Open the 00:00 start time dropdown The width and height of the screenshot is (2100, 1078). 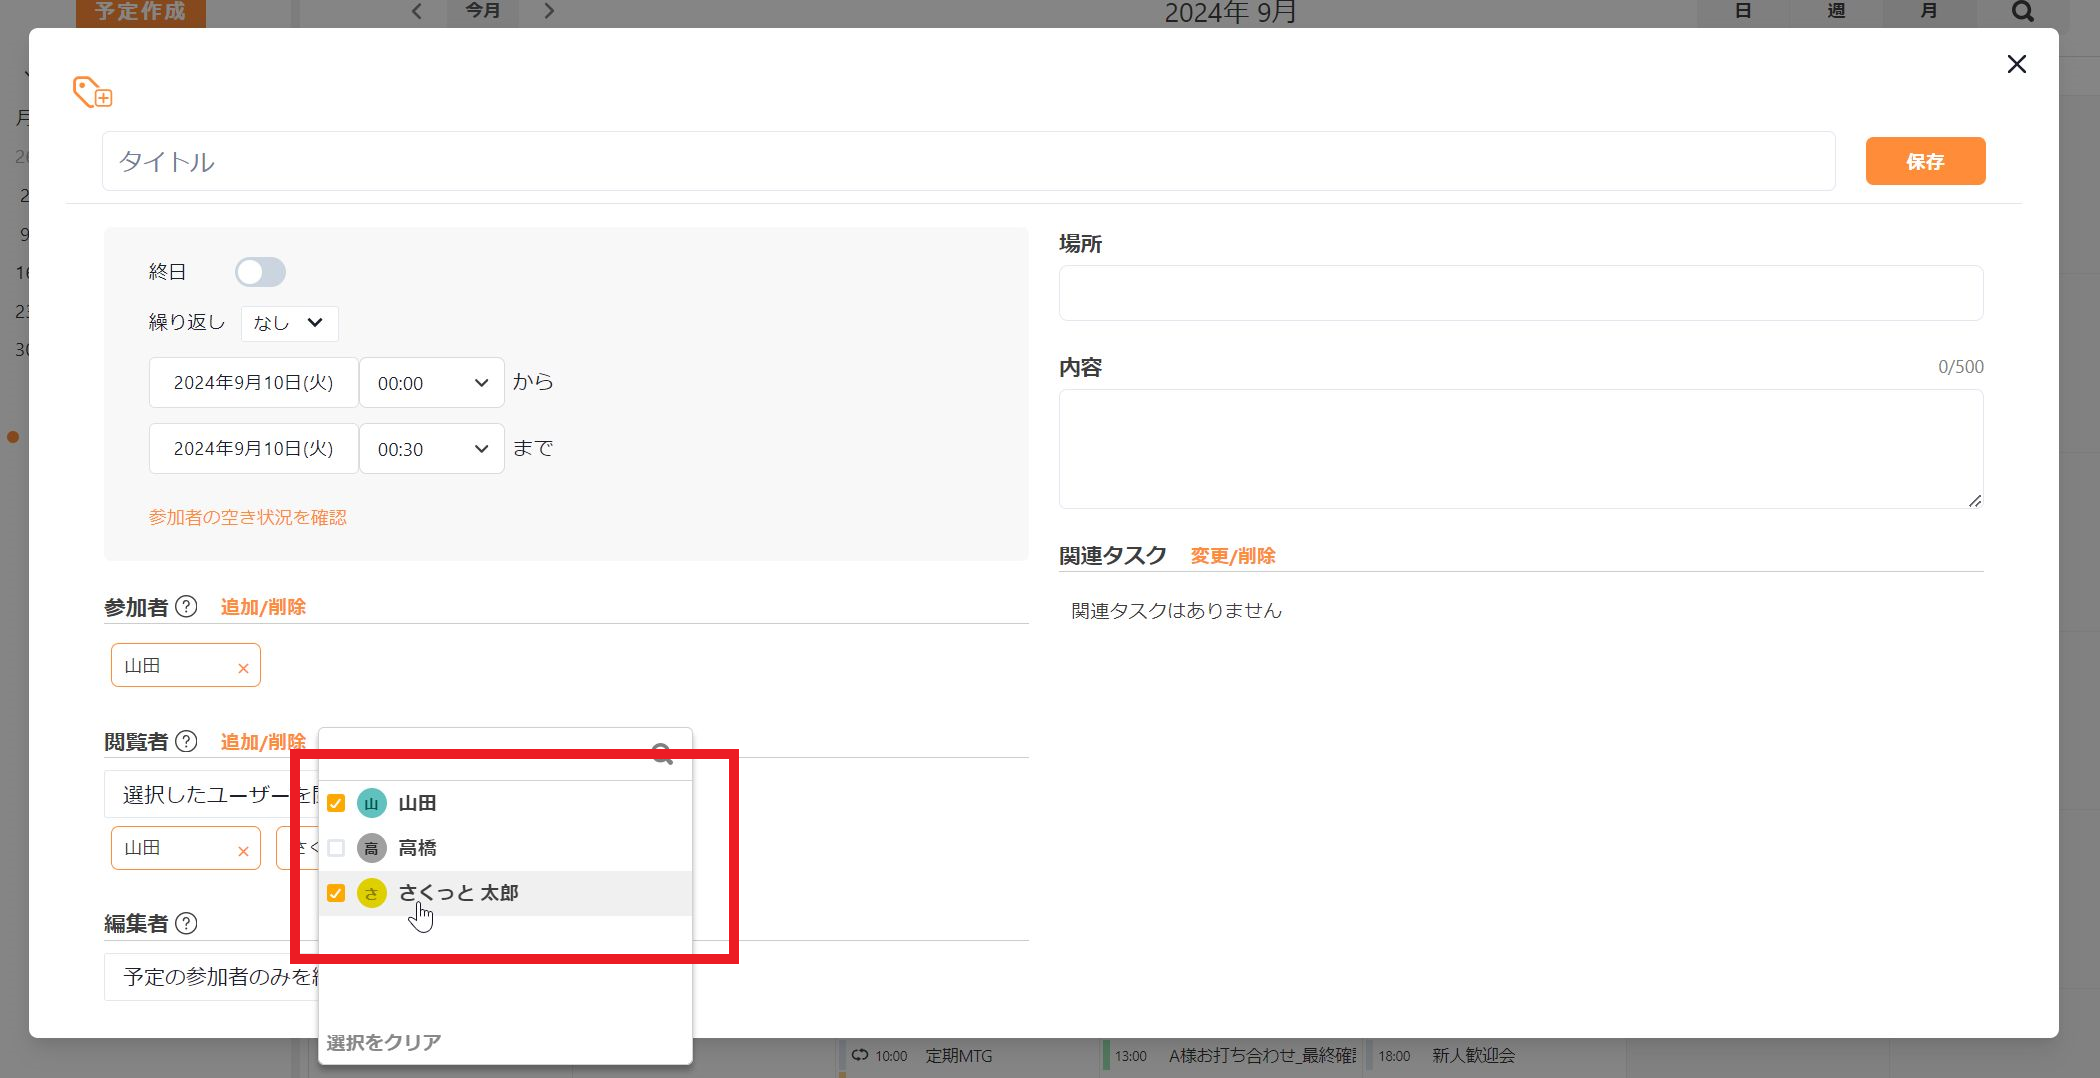431,383
